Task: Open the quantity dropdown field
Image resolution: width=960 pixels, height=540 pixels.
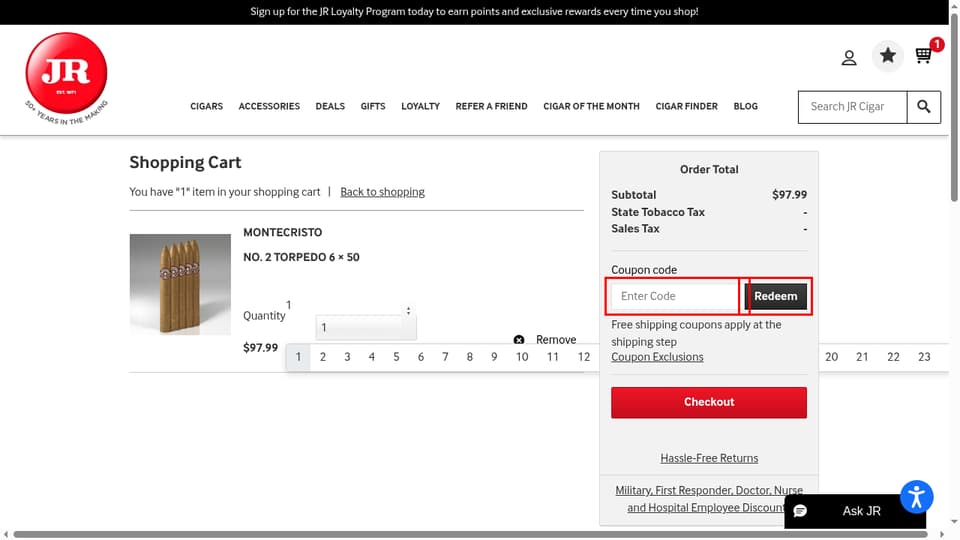Action: click(366, 328)
